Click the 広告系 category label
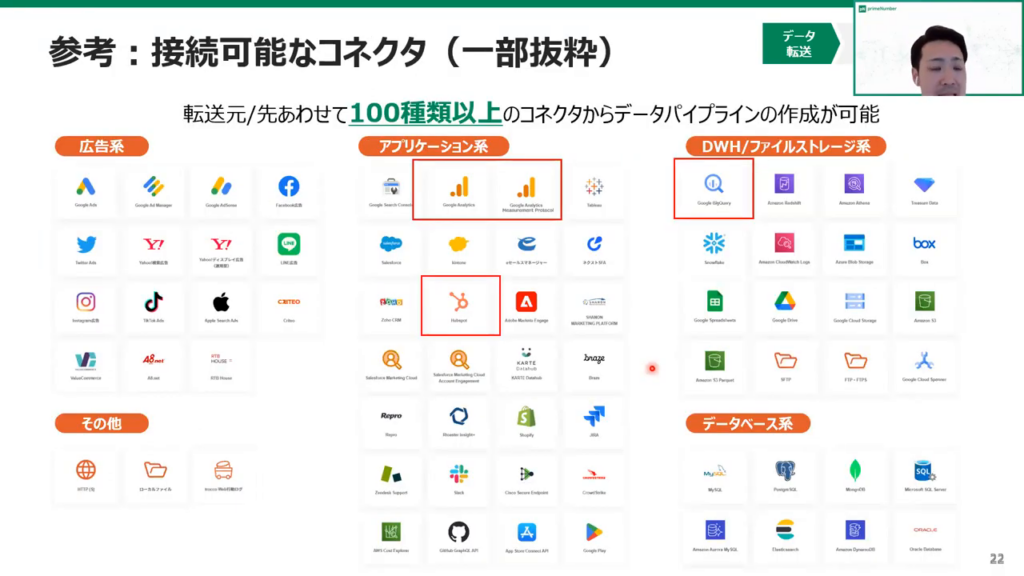This screenshot has height=576, width=1024. coord(101,146)
